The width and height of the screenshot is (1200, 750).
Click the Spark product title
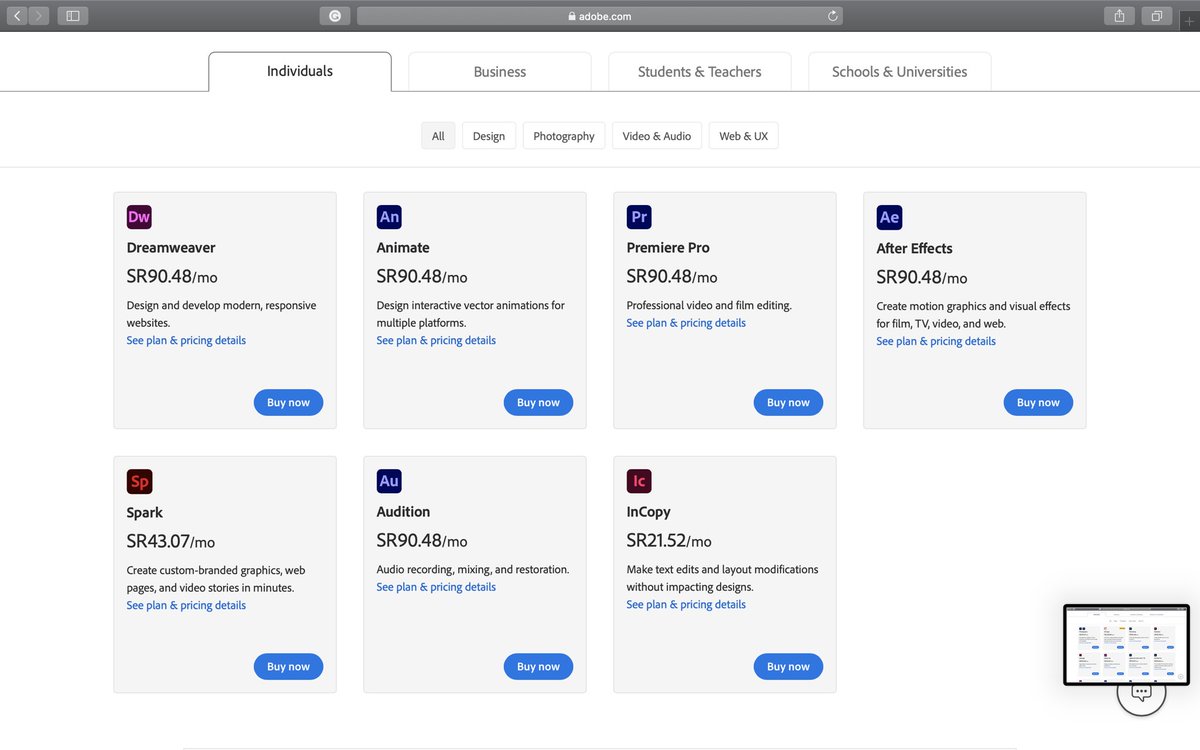tap(146, 512)
